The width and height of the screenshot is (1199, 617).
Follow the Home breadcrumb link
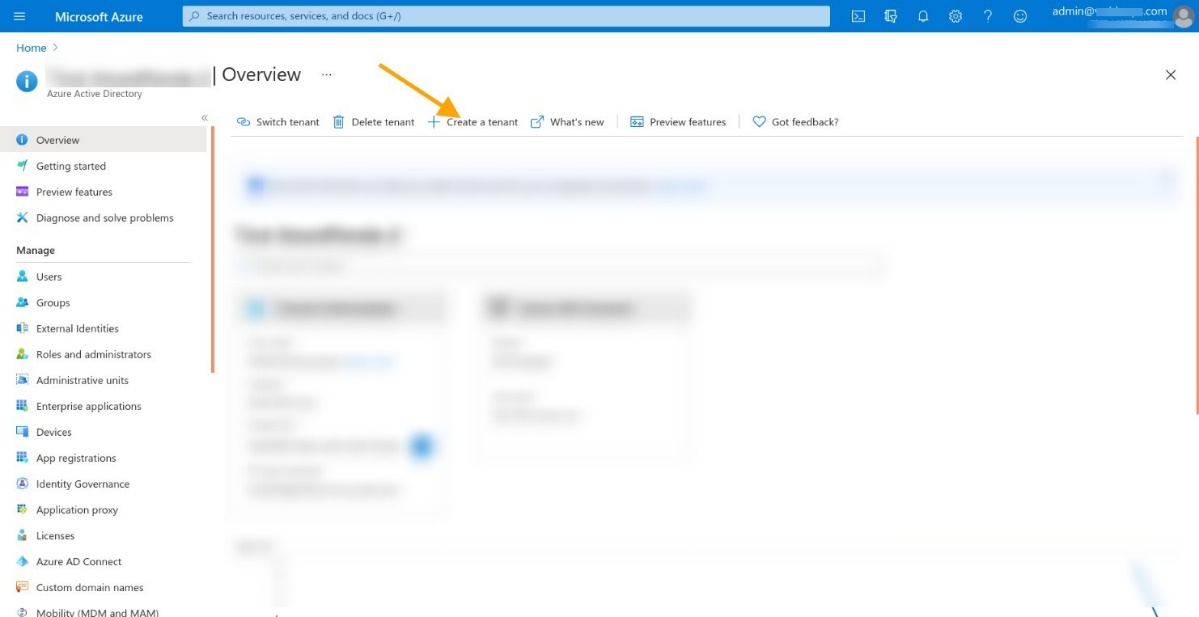(31, 47)
